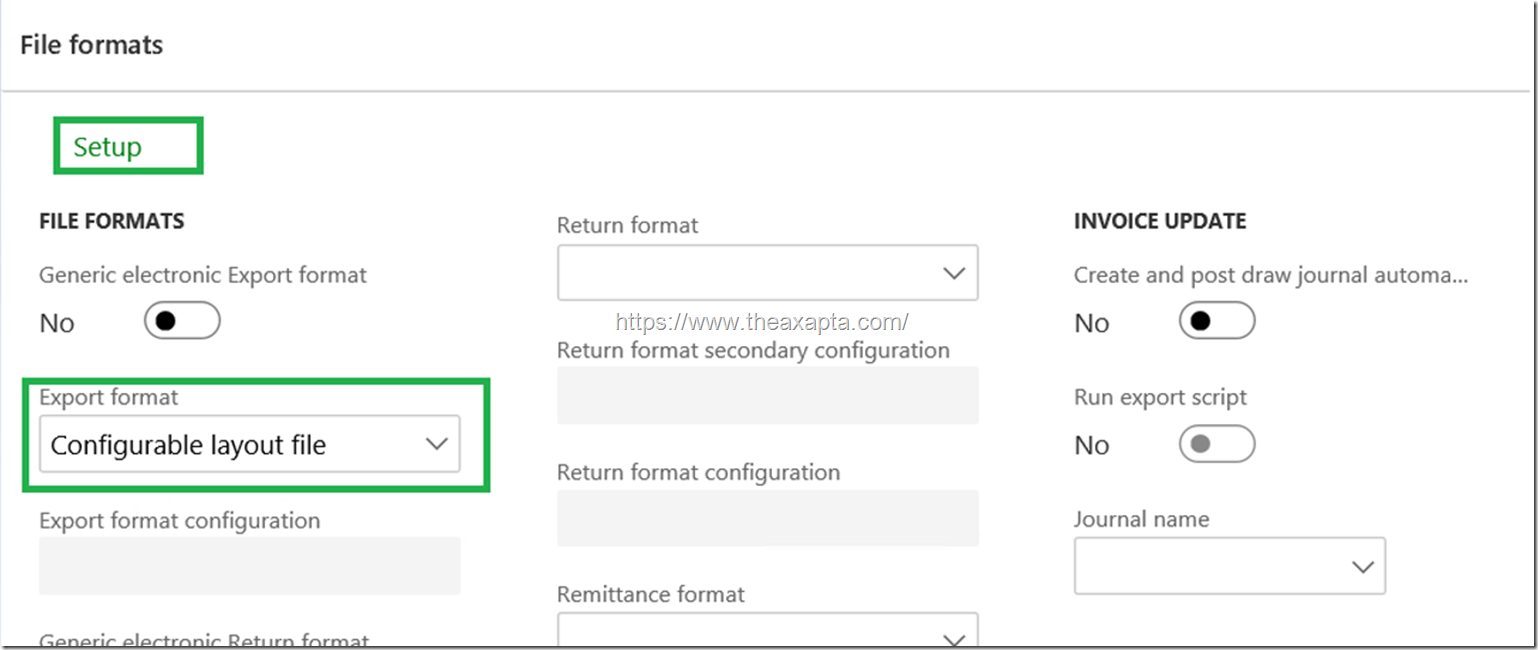Enable Create and post draw journal automatically

(1216, 322)
